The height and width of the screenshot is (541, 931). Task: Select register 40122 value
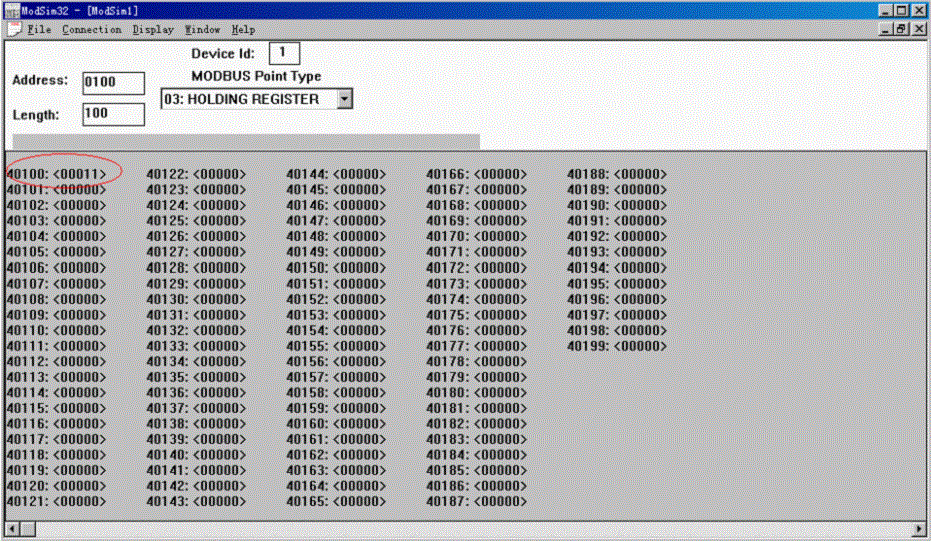click(219, 174)
